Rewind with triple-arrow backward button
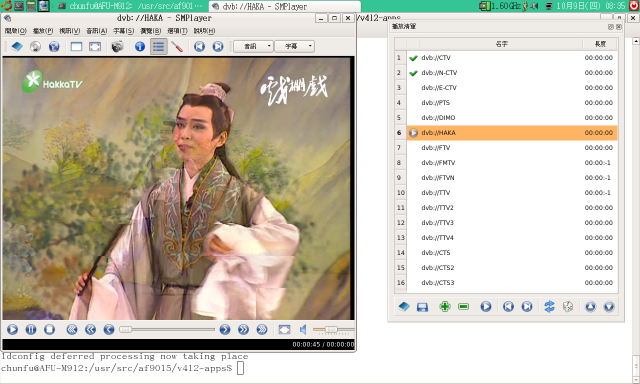640x384 pixels. pyautogui.click(x=72, y=329)
